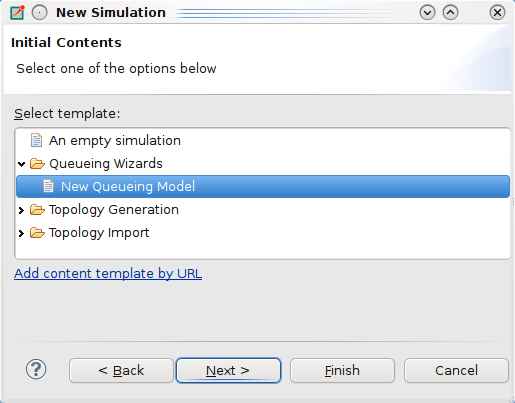Viewport: 515px width, 403px height.
Task: Select the New Queueing Model template
Action: pyautogui.click(x=263, y=186)
